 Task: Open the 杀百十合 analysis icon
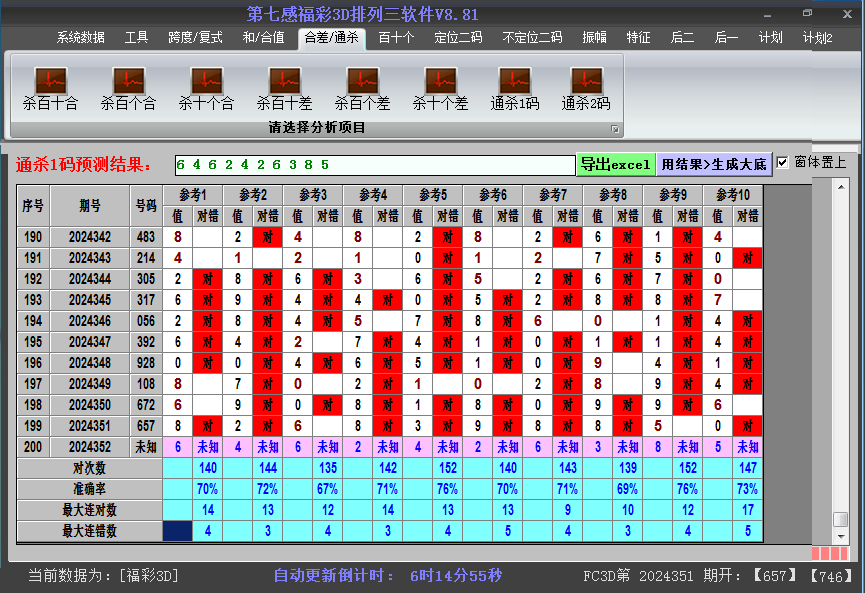(51, 89)
